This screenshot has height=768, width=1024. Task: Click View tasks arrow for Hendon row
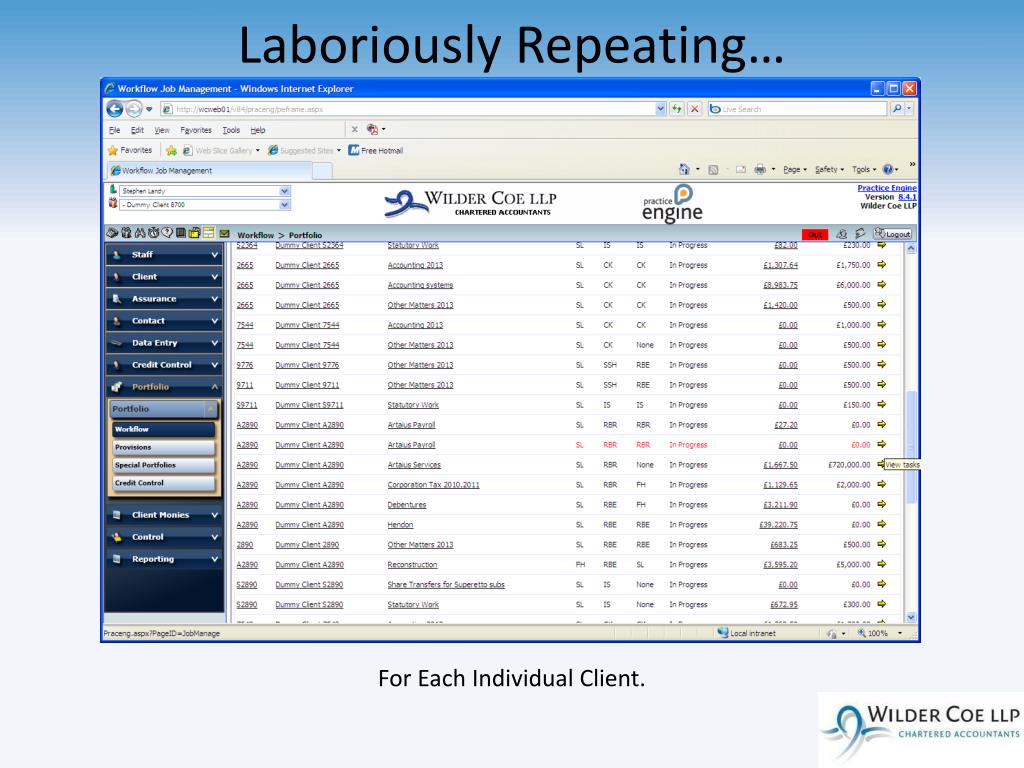click(881, 524)
